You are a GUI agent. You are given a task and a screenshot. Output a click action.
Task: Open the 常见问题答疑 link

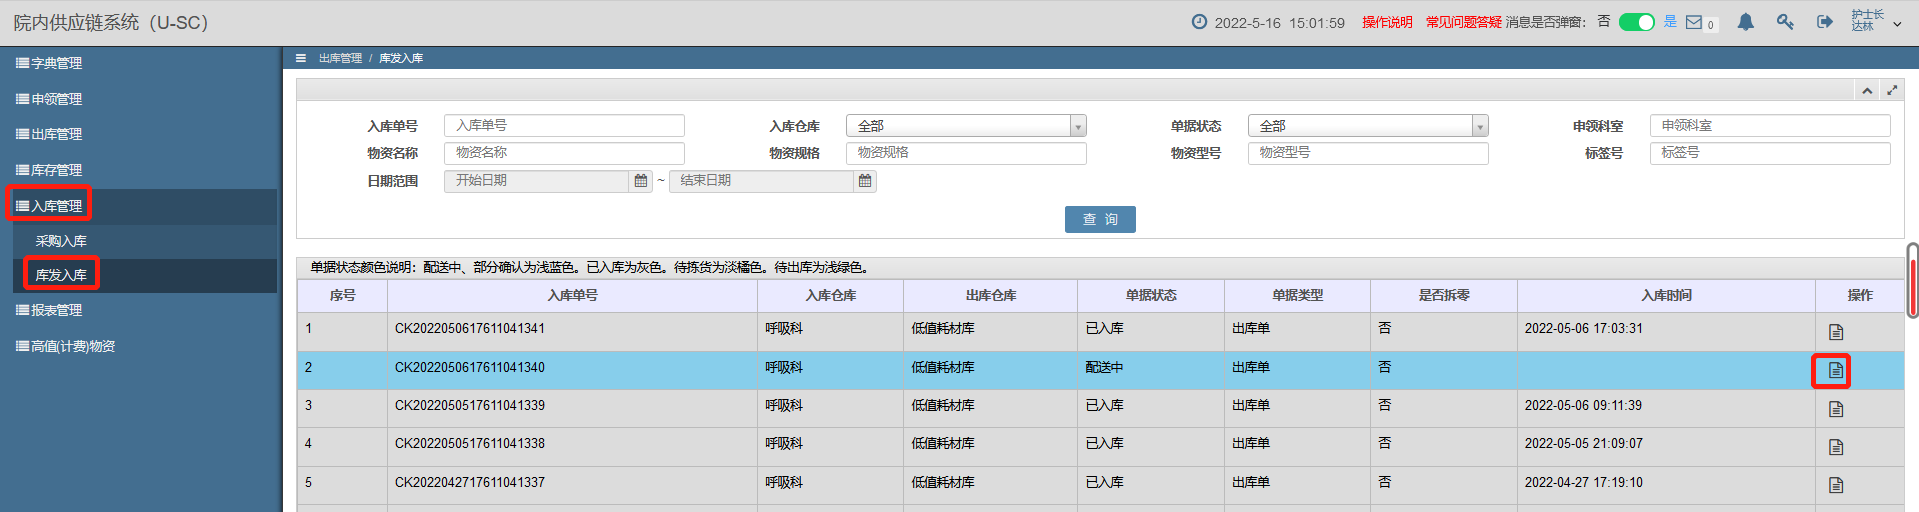[x=1463, y=22]
